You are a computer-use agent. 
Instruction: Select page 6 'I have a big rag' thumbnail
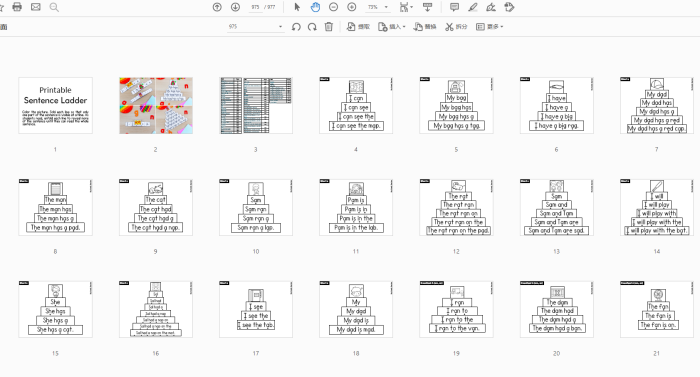(556, 105)
